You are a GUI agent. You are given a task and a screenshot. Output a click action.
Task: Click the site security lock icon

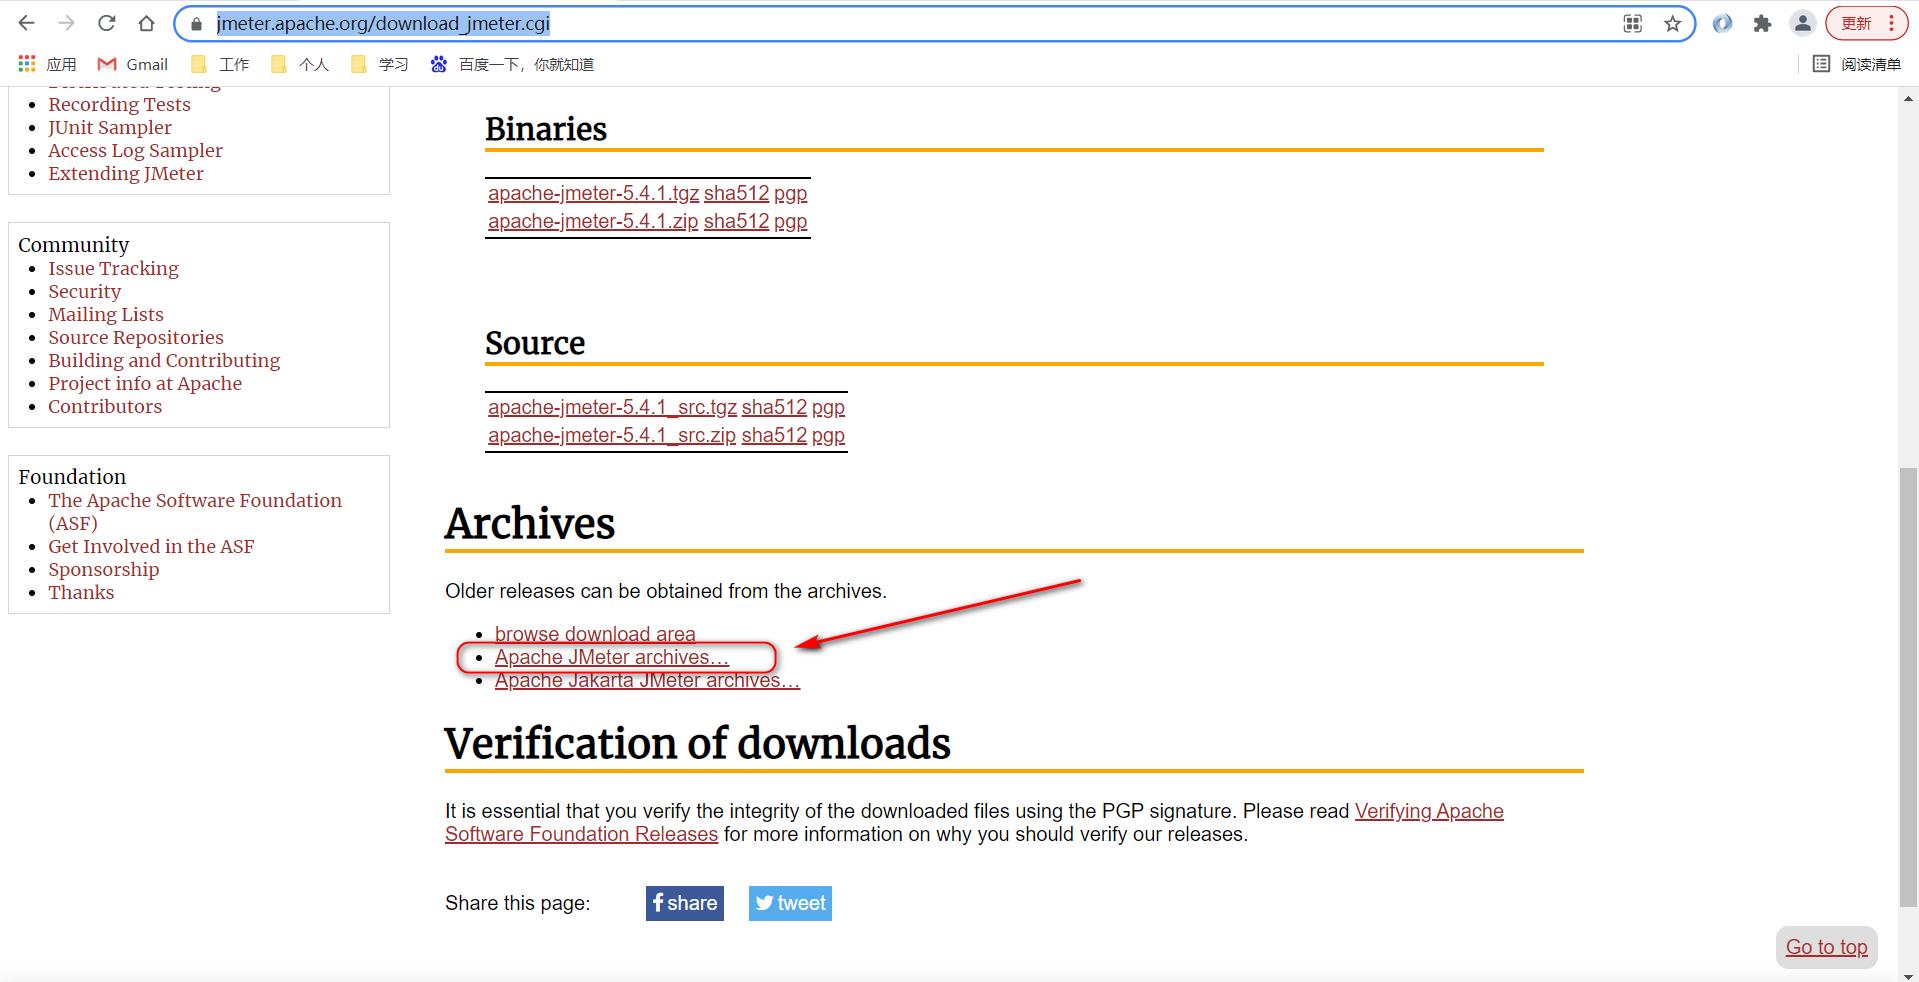coord(197,24)
